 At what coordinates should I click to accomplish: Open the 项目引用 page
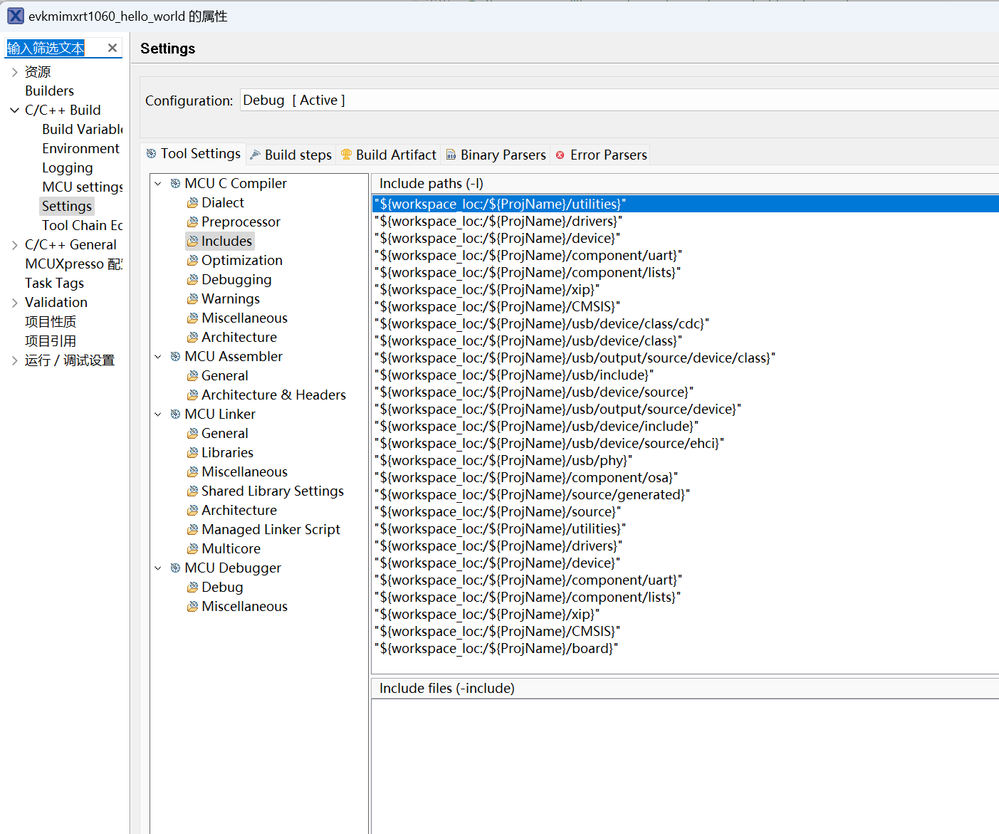point(50,341)
